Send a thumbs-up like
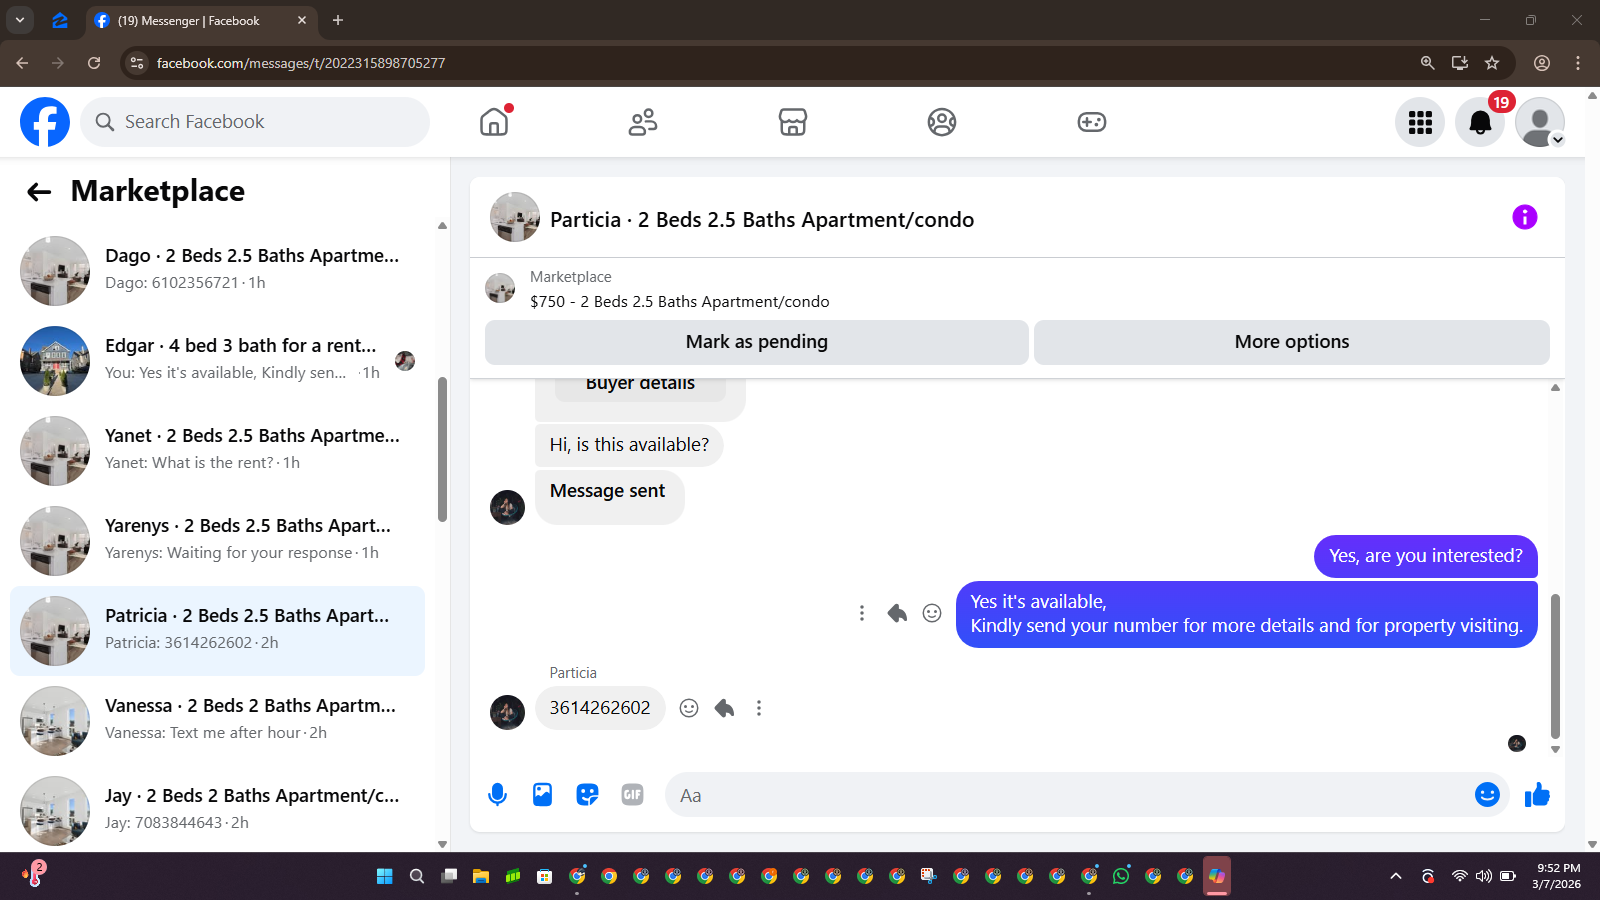This screenshot has width=1600, height=900. click(1537, 795)
